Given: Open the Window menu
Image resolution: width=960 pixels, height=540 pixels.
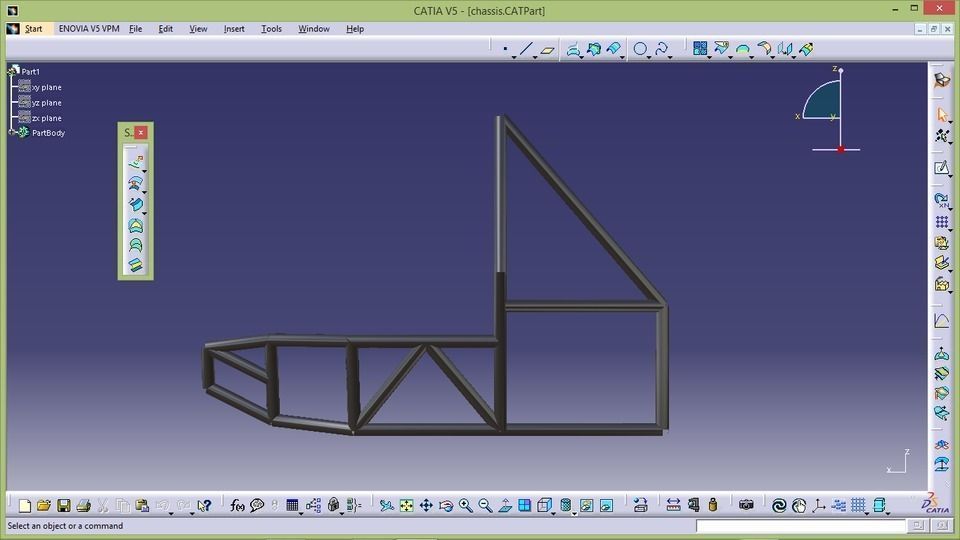Looking at the screenshot, I should 313,29.
